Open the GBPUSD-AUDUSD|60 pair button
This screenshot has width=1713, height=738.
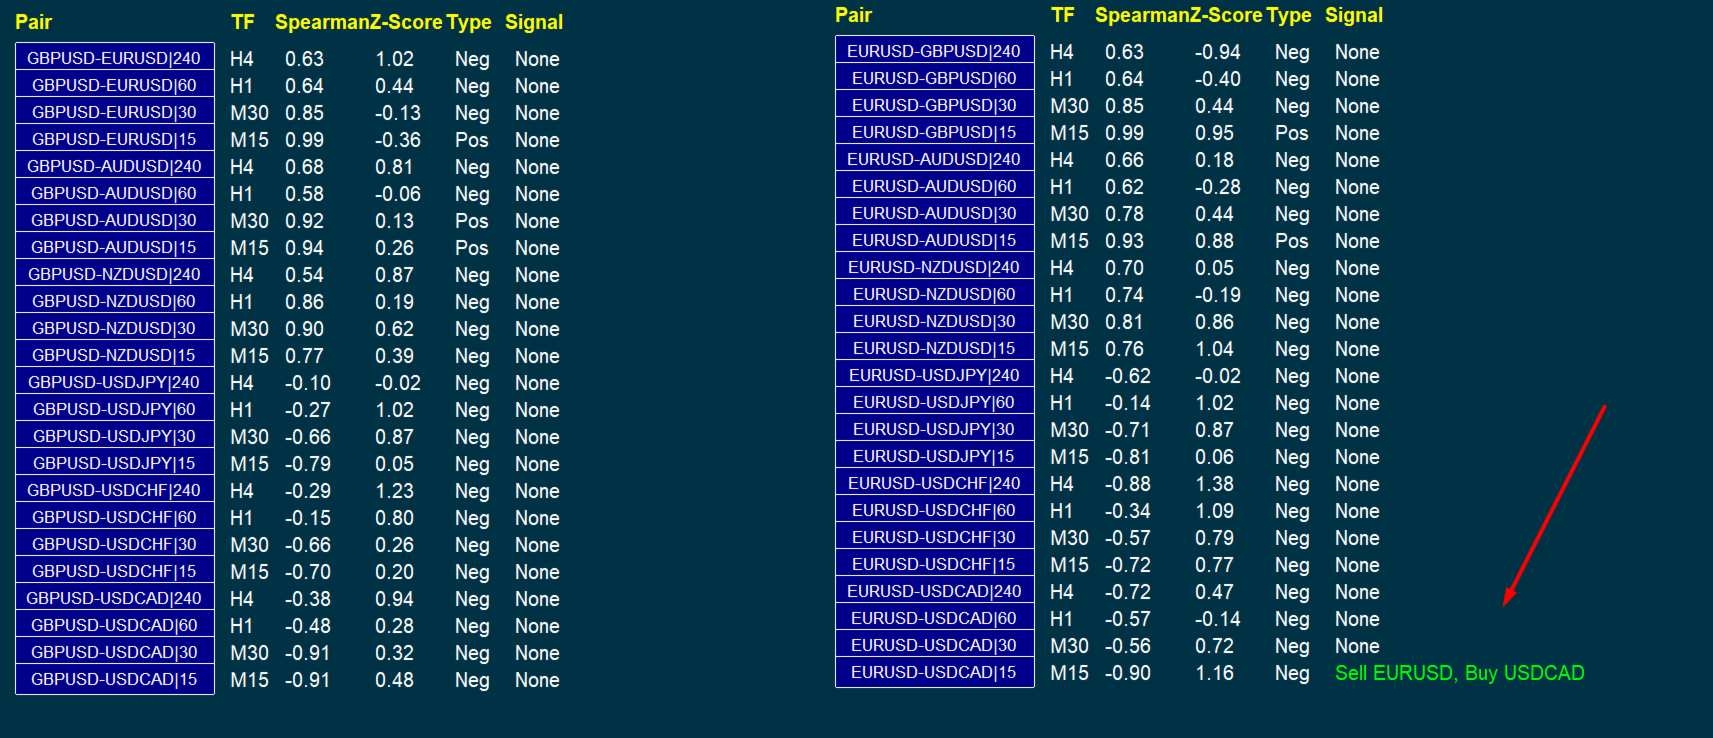tap(114, 193)
